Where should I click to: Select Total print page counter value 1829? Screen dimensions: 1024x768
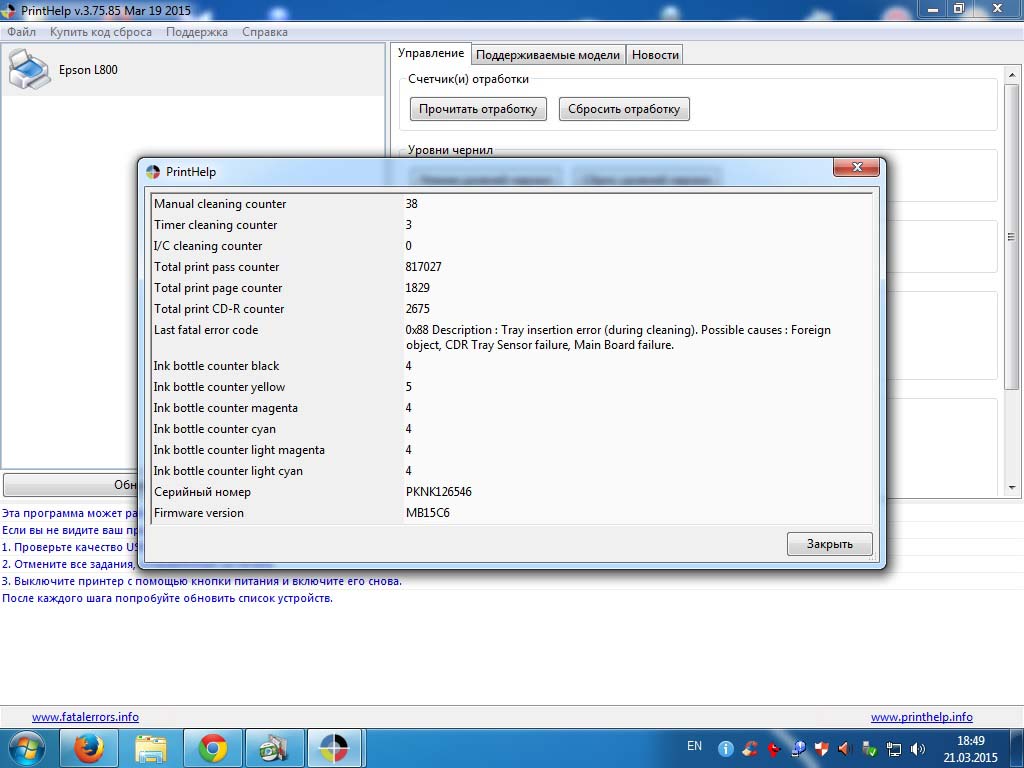(x=417, y=288)
